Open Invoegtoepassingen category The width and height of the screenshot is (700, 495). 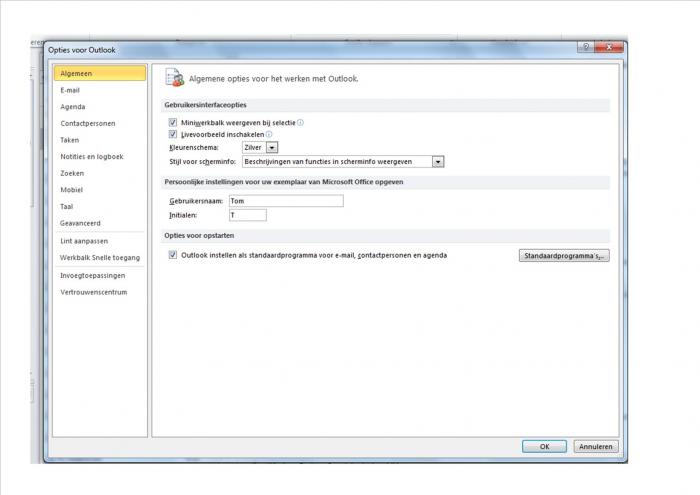93,275
